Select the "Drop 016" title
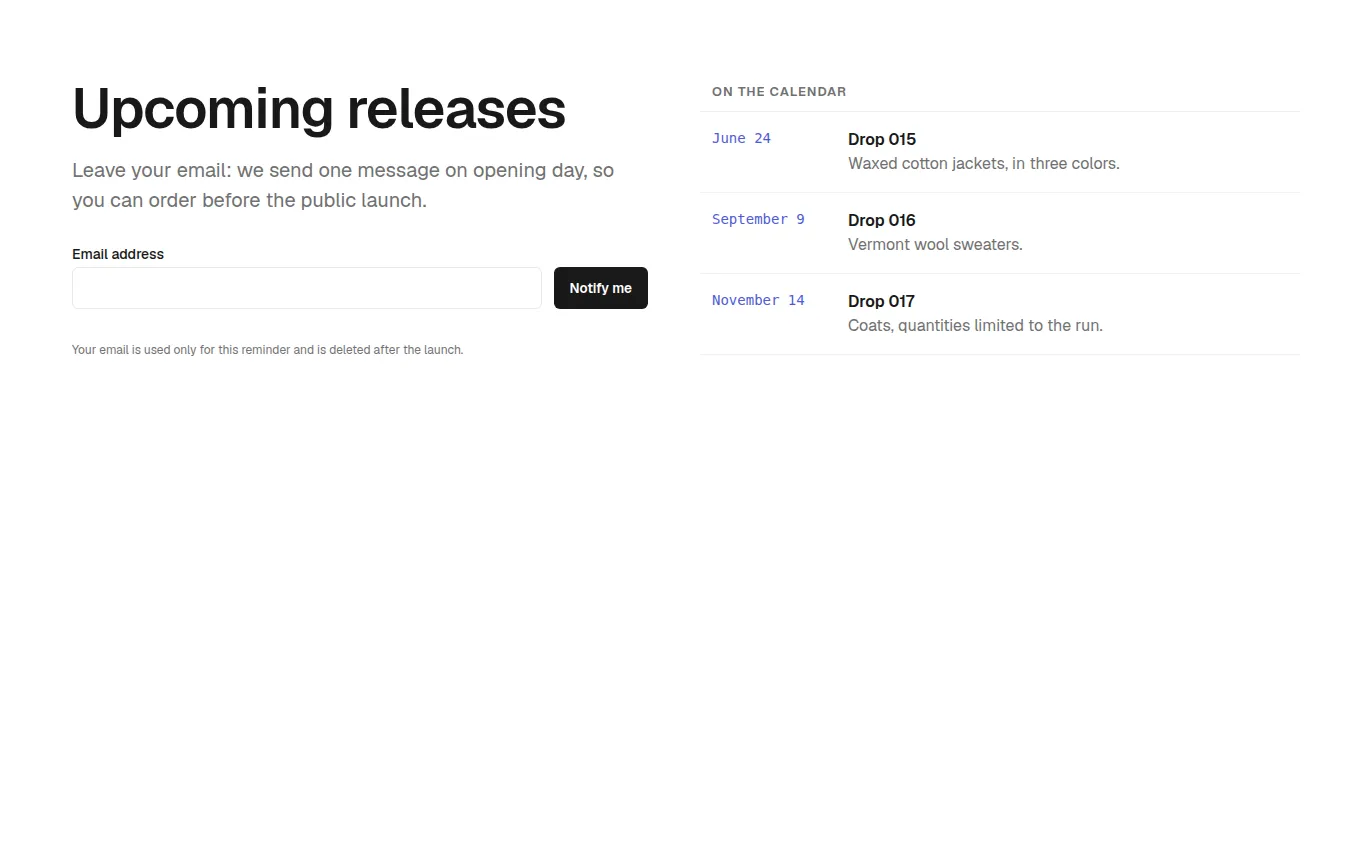Screen dimensions: 1360x850 [x=882, y=220]
